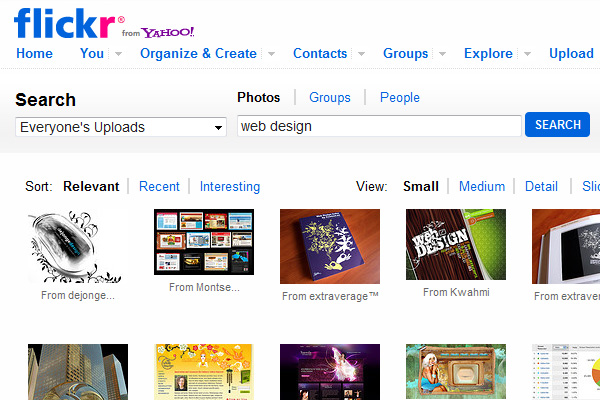
Task: Expand the Groups navigation dropdown arrow
Action: 442,54
